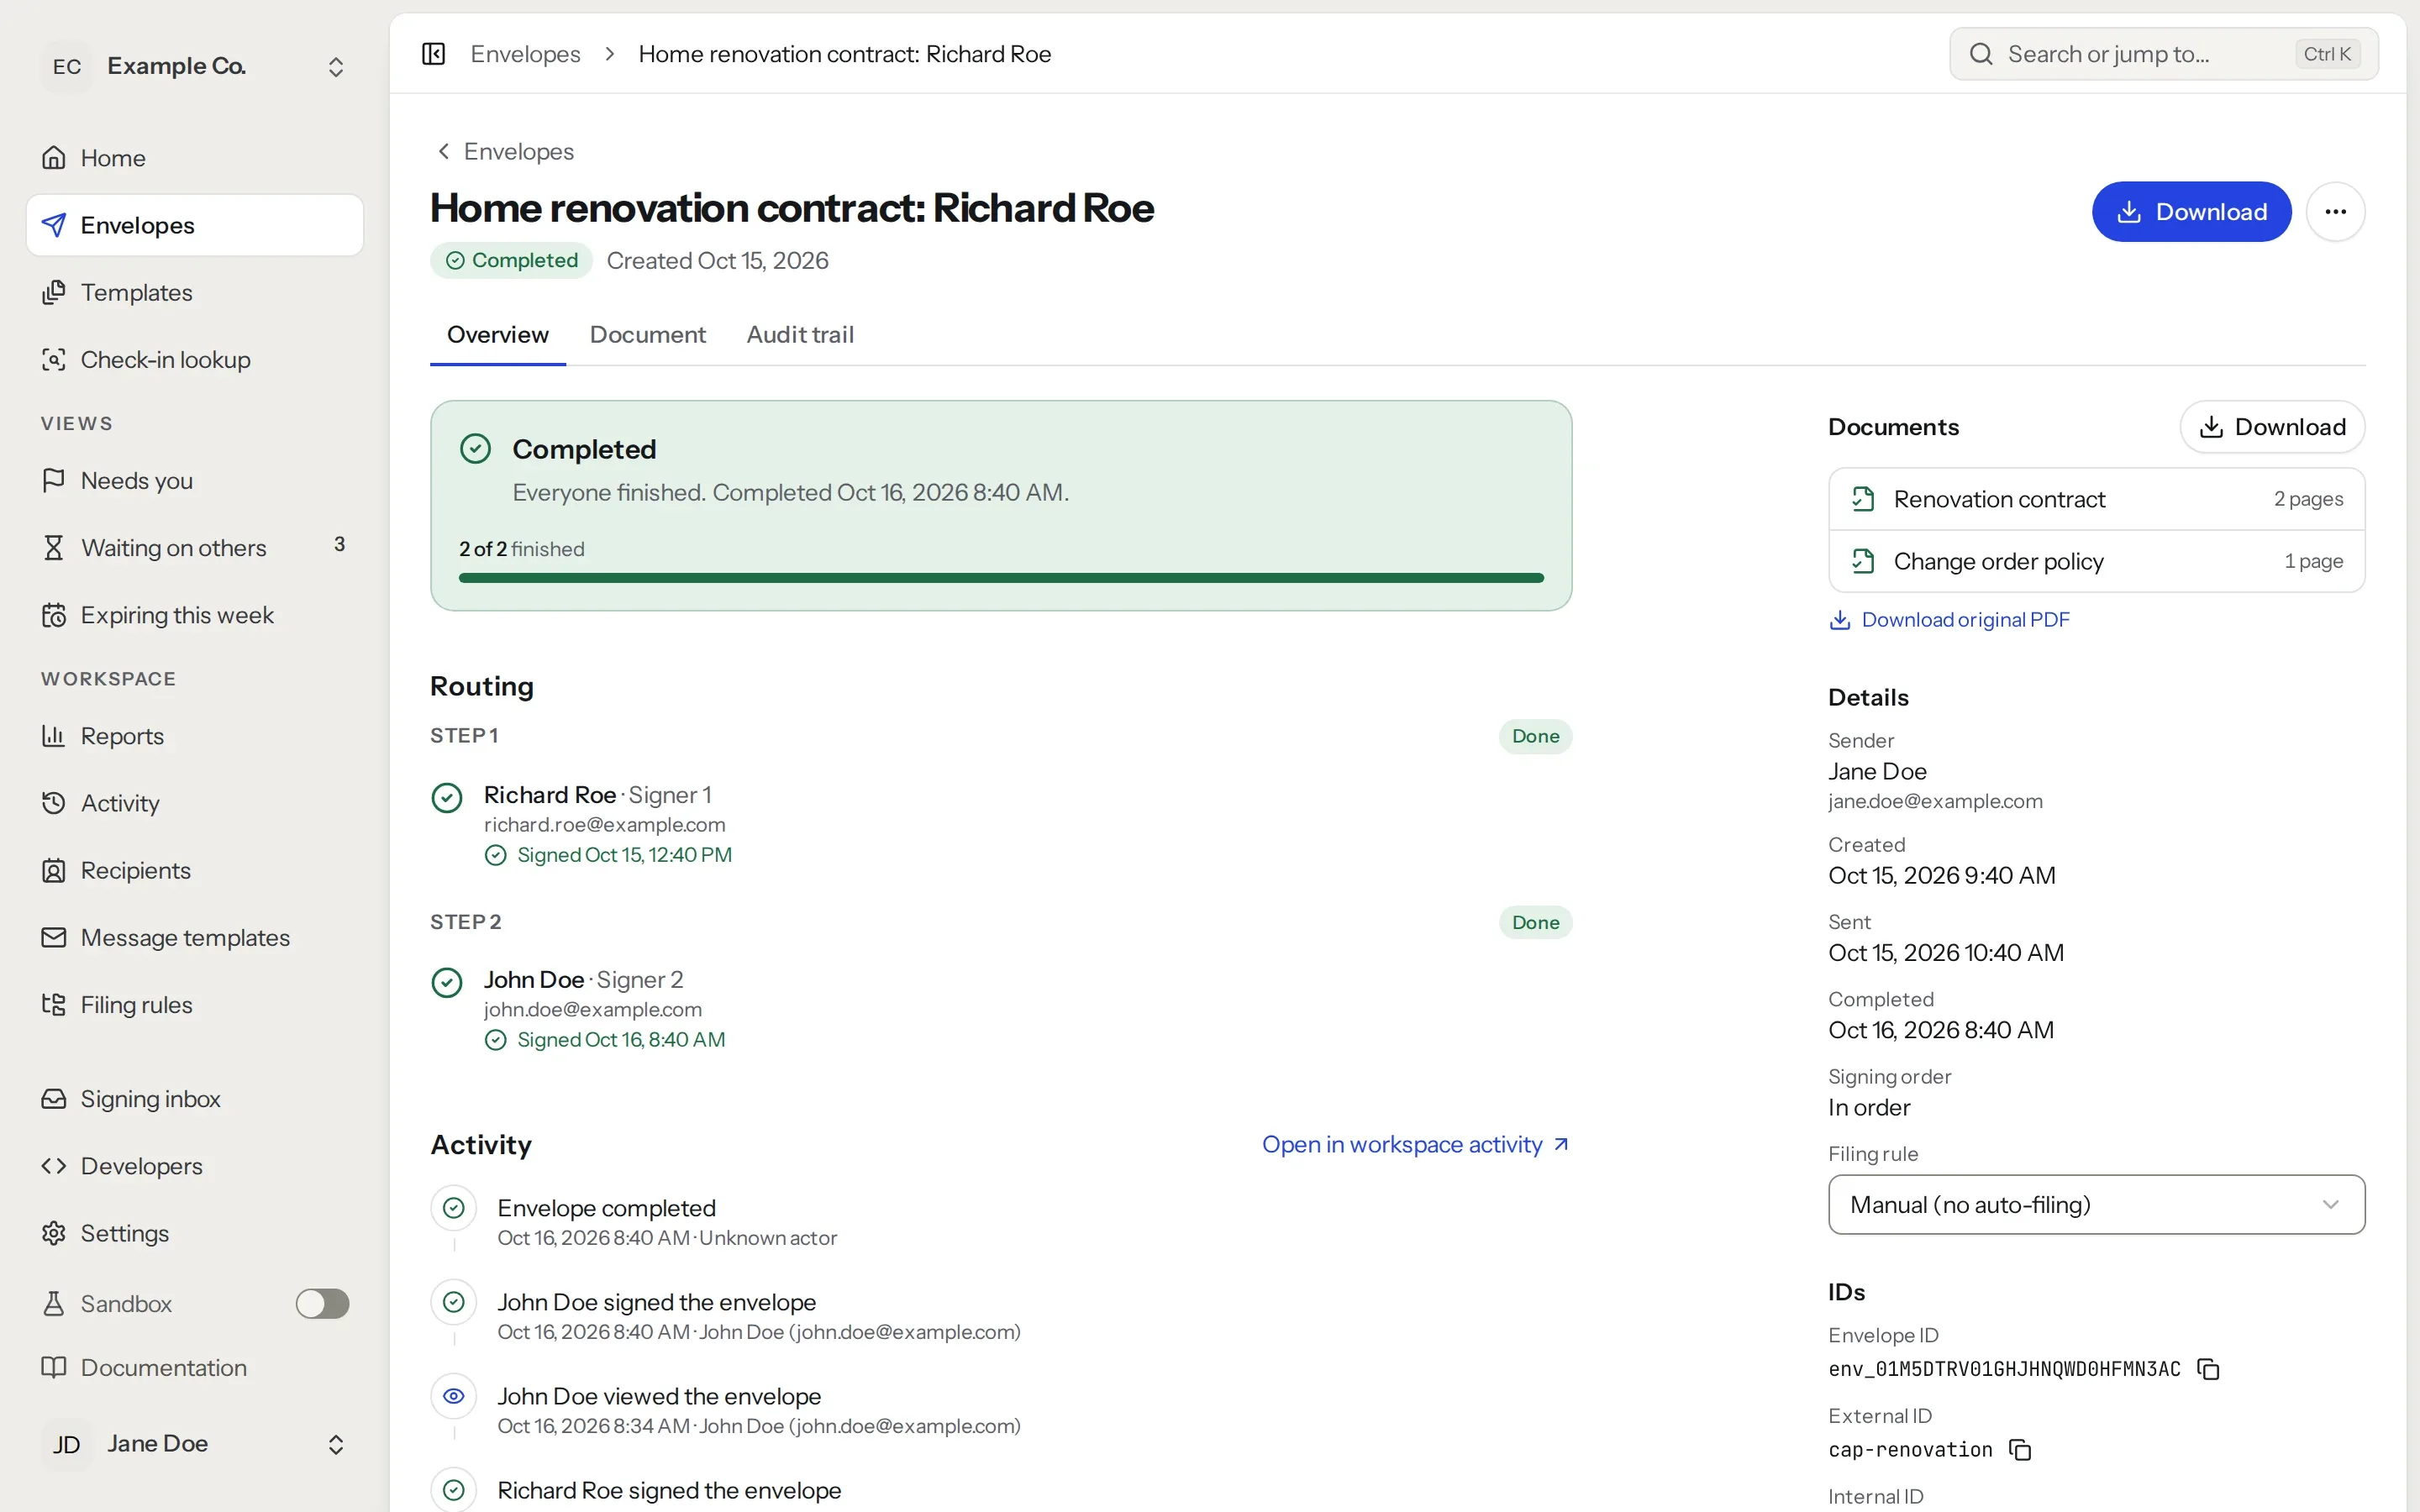Open the Filing rule dropdown
2420x1512 pixels.
(2096, 1204)
